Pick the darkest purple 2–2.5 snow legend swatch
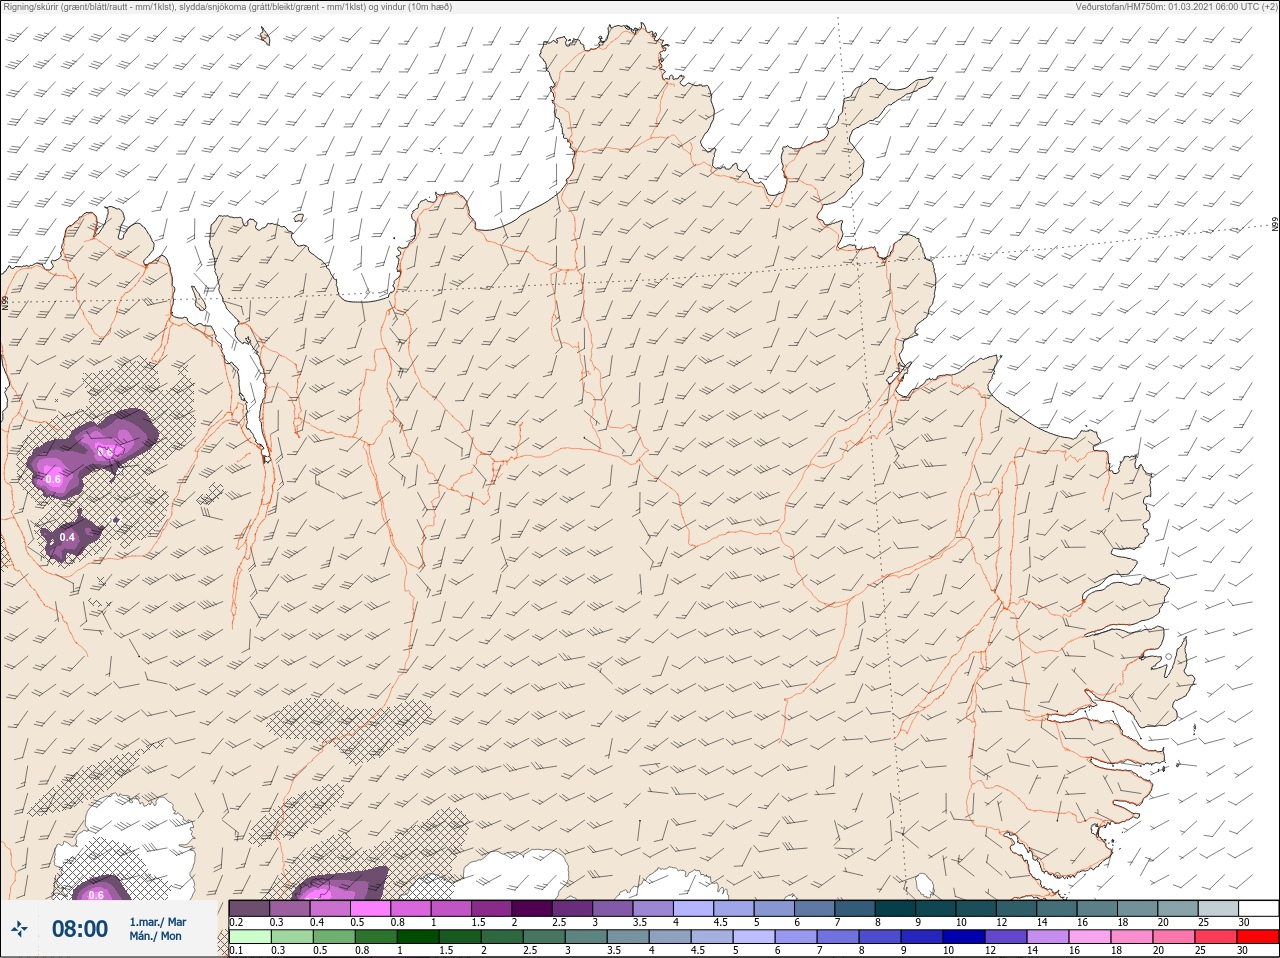This screenshot has width=1280, height=958. click(533, 909)
